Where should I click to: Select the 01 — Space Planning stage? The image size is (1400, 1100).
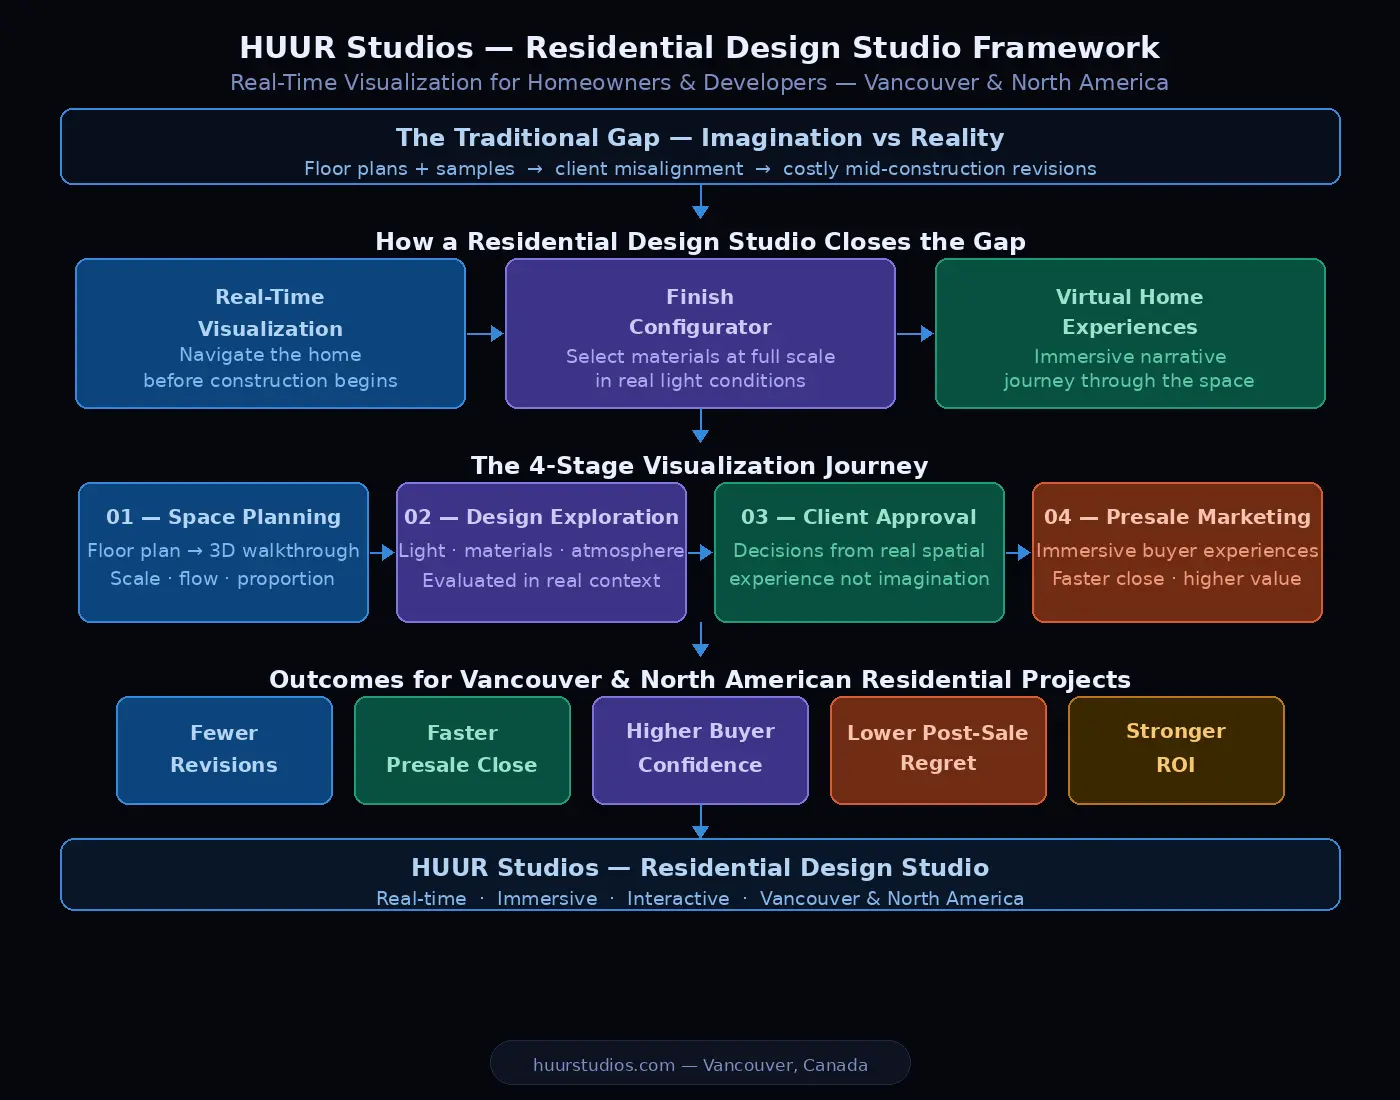tap(223, 552)
